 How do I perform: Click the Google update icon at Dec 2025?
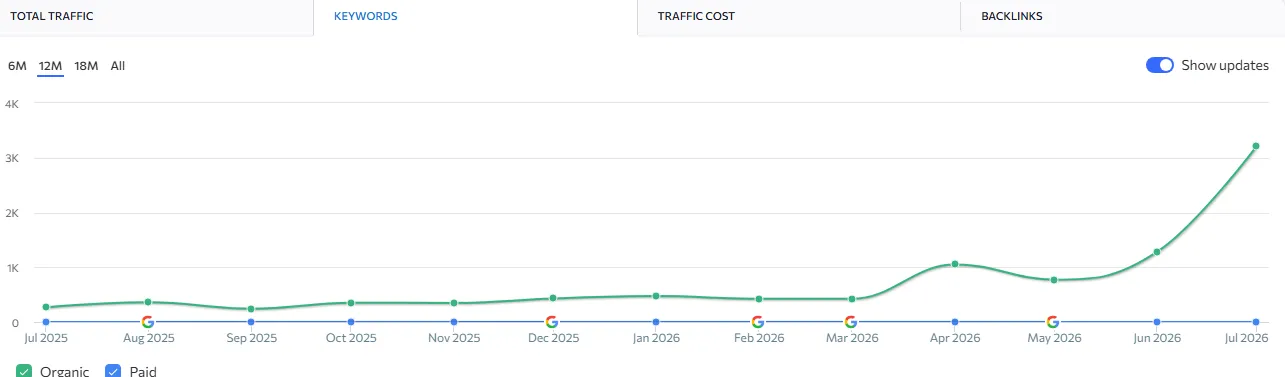[x=551, y=322]
